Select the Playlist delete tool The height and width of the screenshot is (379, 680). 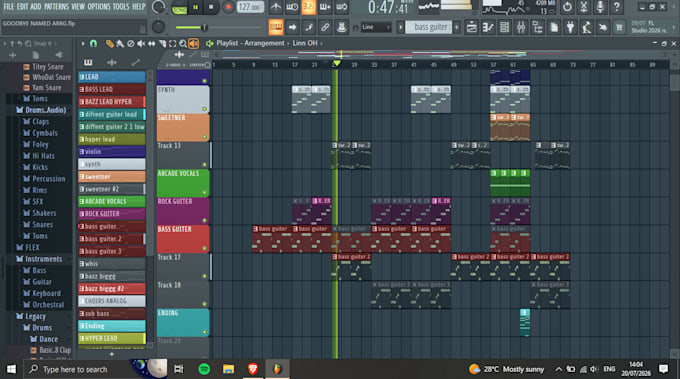(131, 43)
